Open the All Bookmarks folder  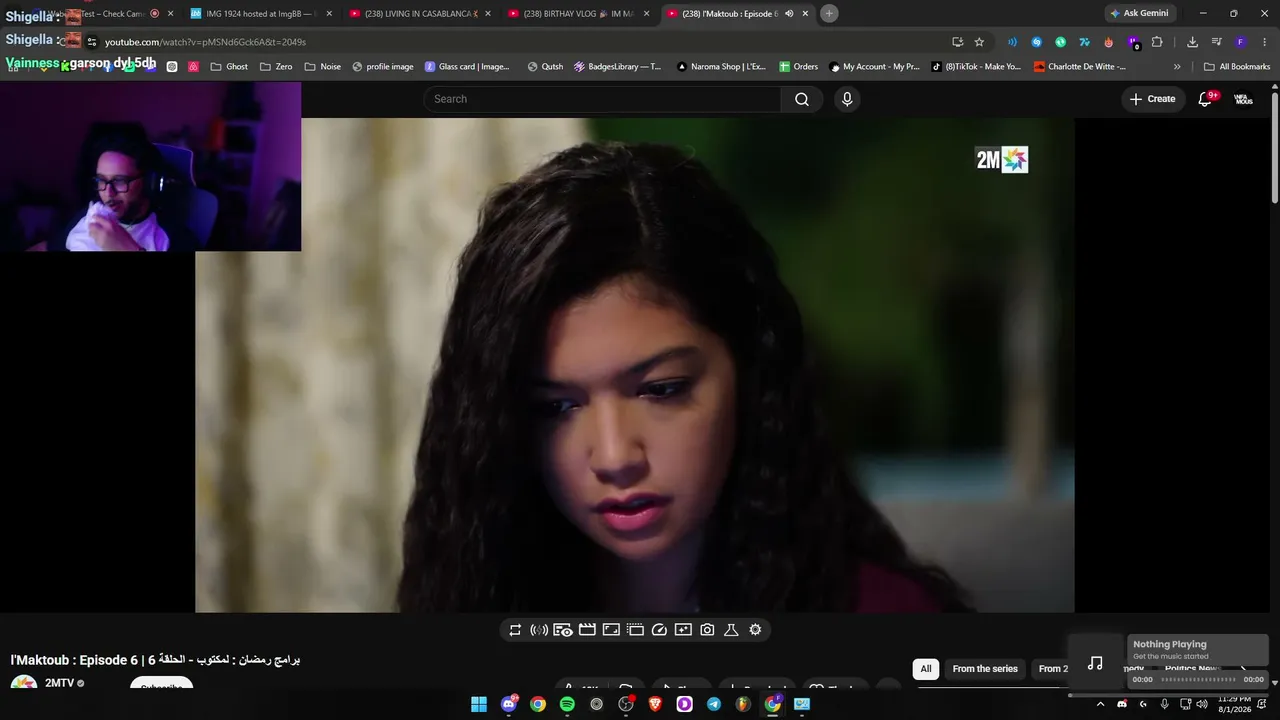click(1237, 67)
